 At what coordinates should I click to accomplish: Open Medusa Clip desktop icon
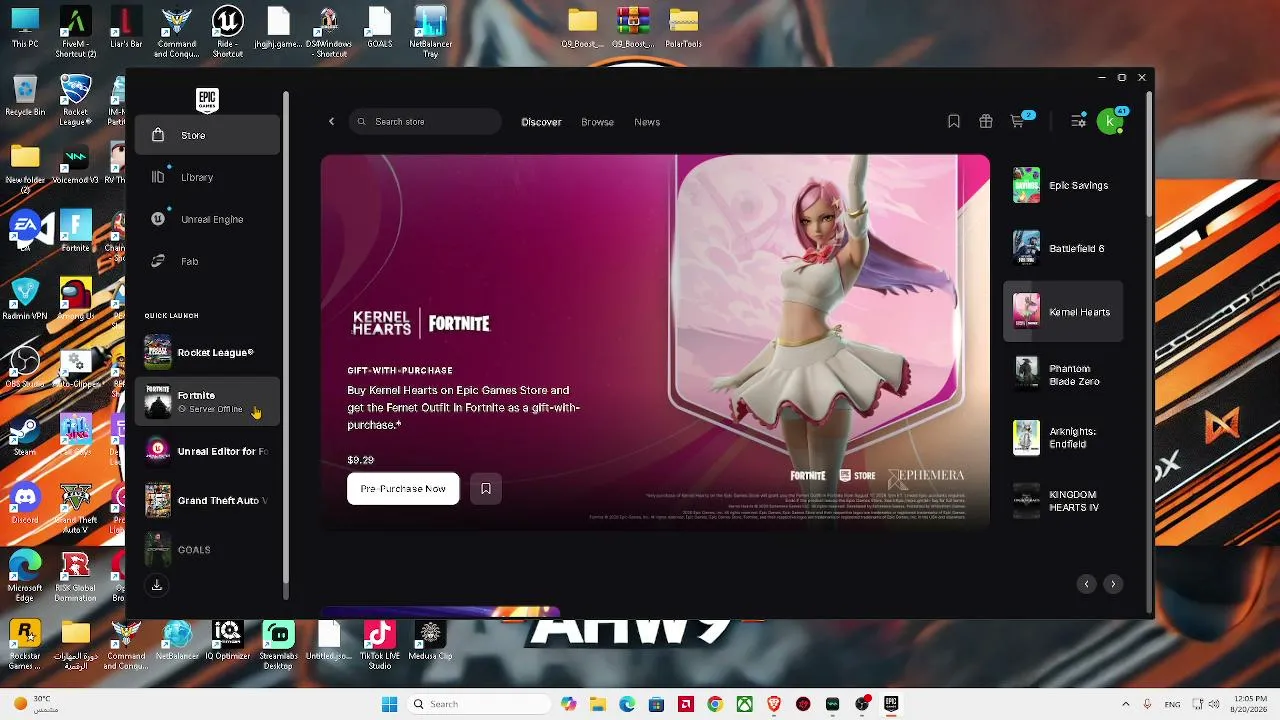coord(430,642)
